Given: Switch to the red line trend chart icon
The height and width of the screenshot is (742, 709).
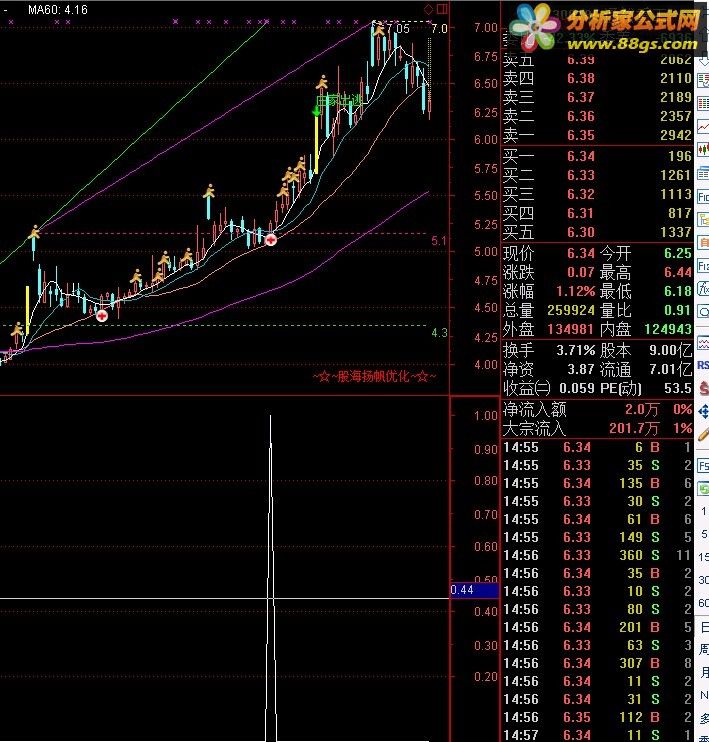Looking at the screenshot, I should [x=703, y=127].
